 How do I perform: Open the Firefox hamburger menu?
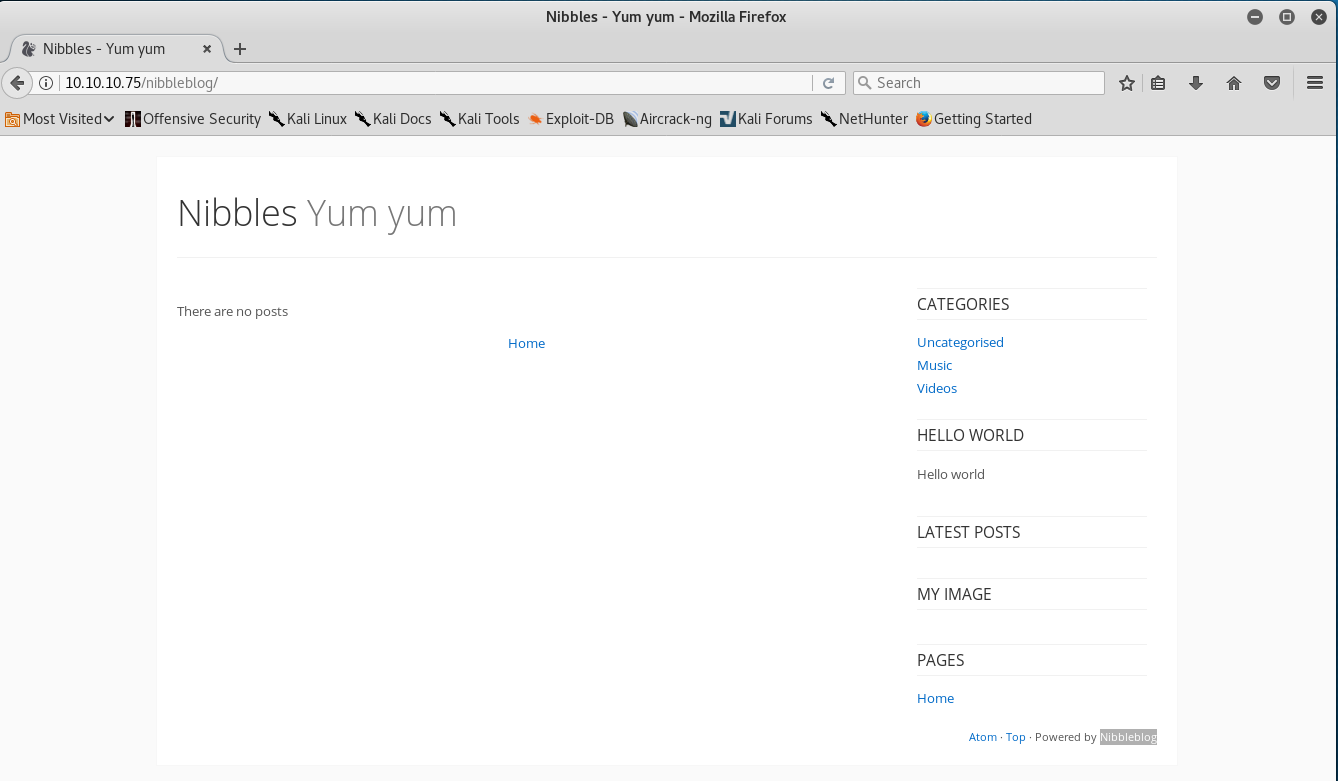(x=1315, y=83)
